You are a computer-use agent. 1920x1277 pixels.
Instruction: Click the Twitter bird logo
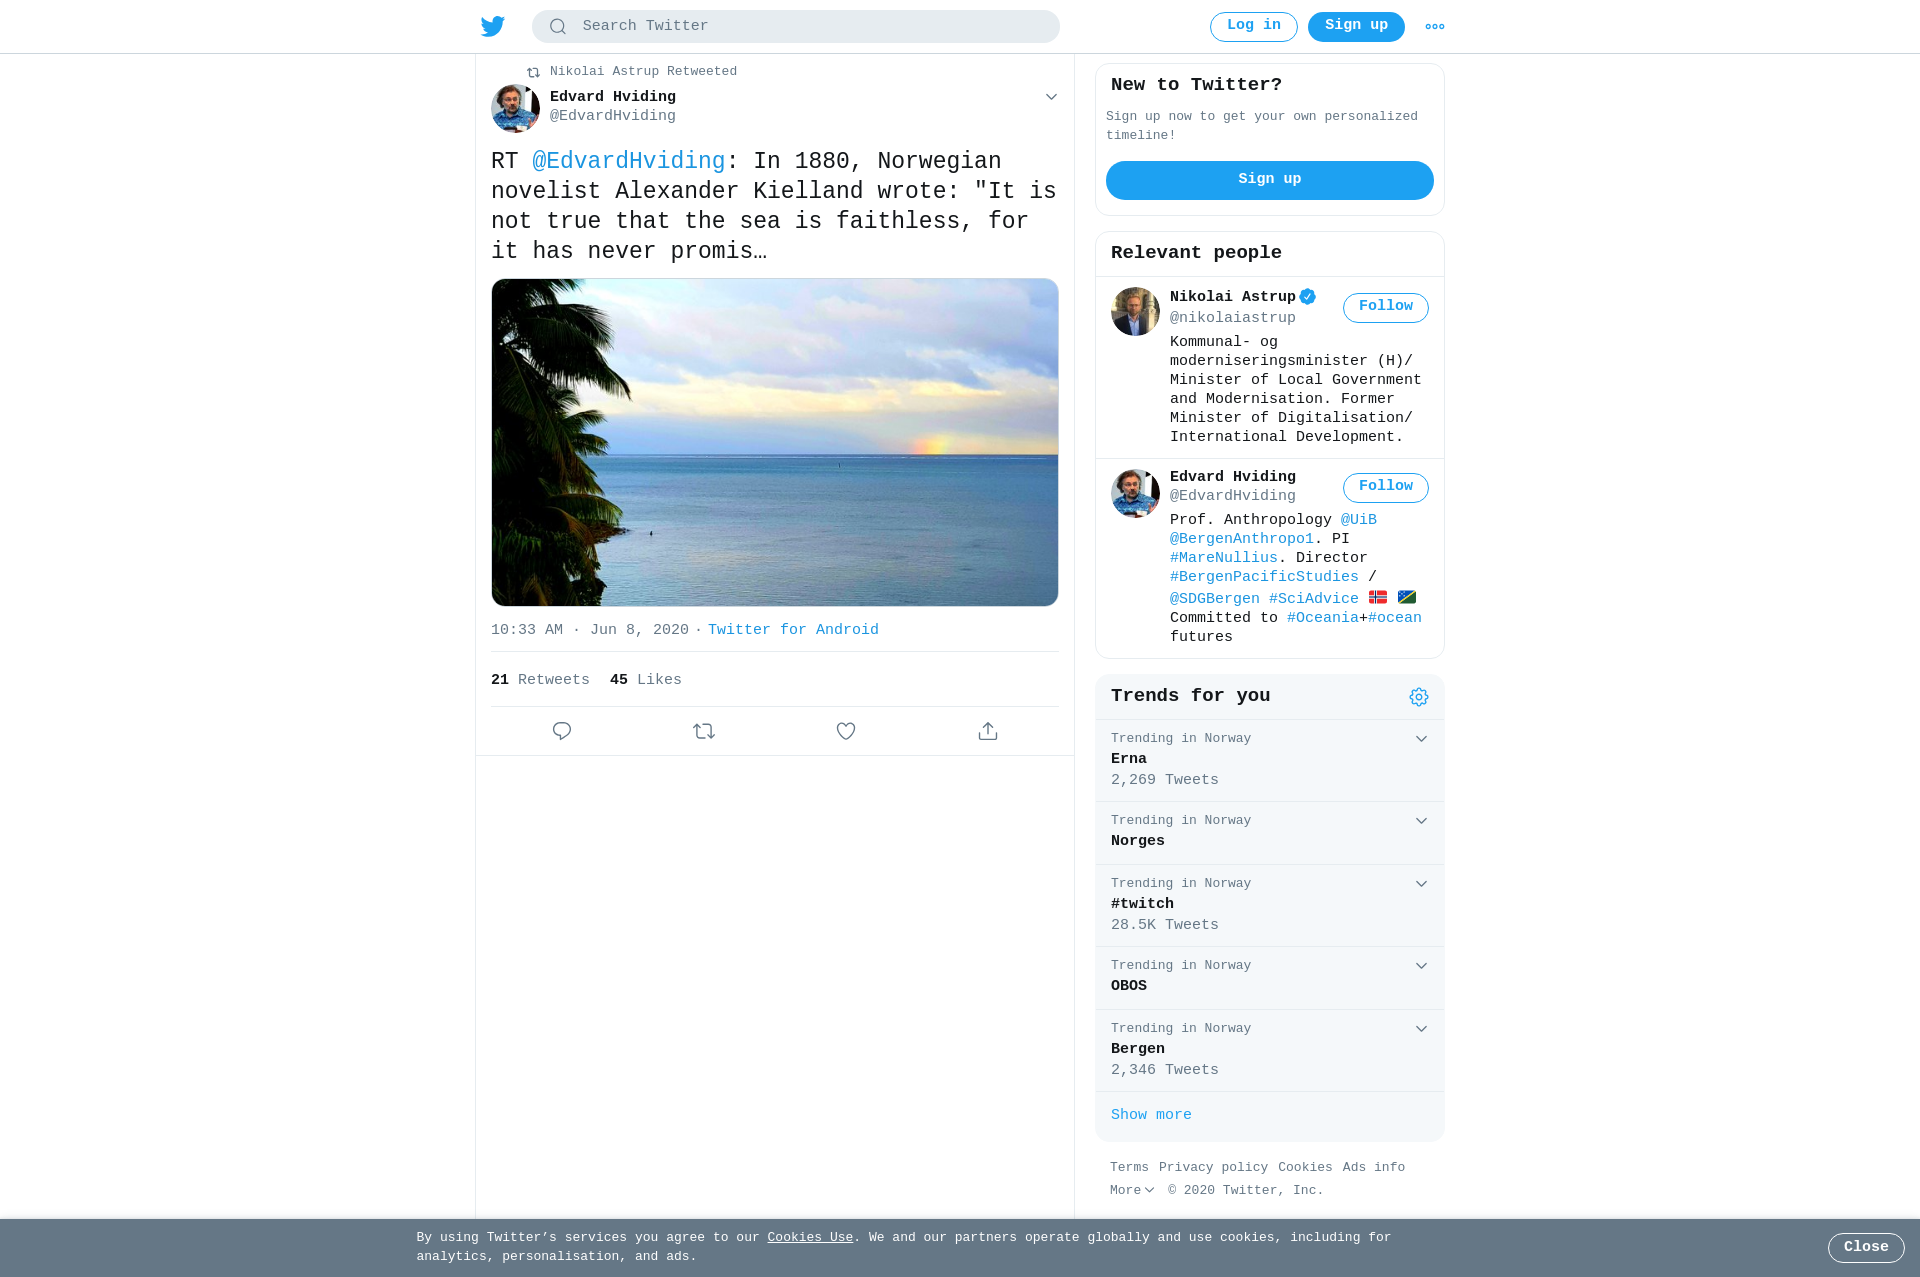coord(493,27)
